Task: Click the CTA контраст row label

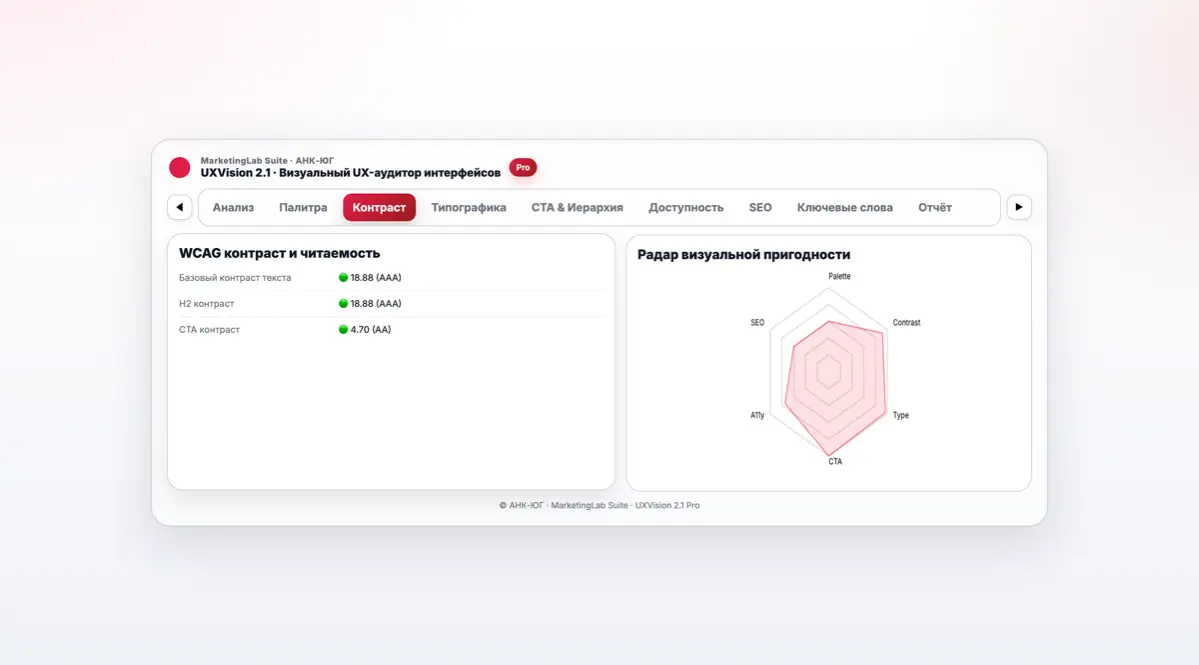Action: [x=210, y=329]
